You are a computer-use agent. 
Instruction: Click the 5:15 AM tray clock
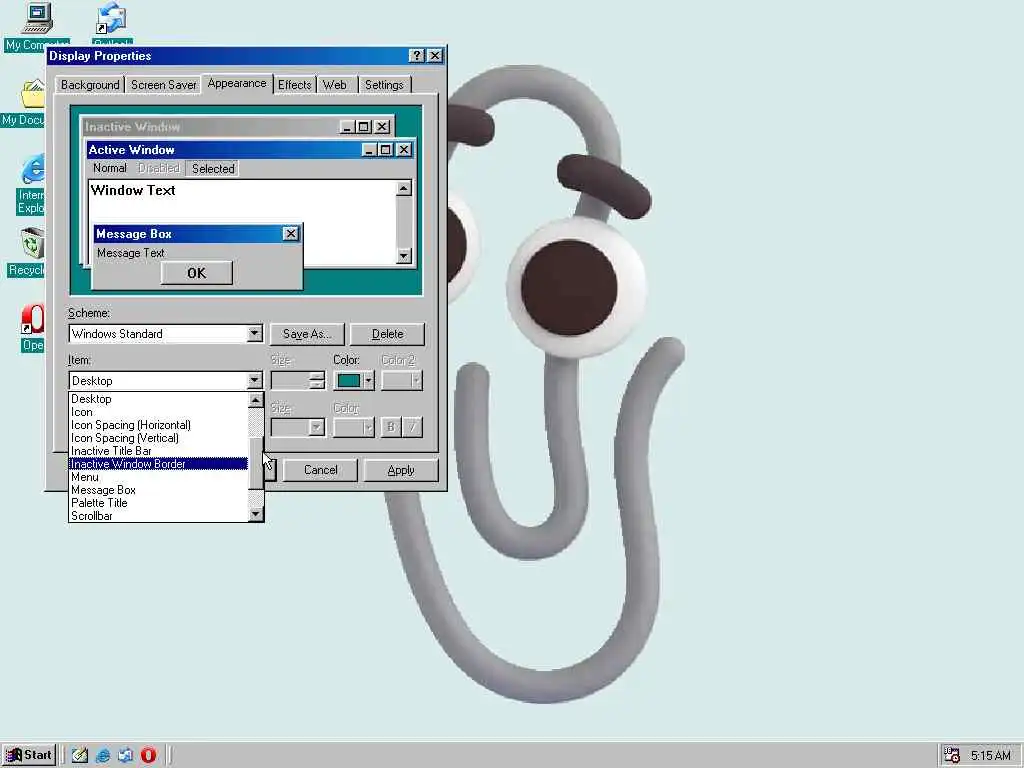point(990,756)
